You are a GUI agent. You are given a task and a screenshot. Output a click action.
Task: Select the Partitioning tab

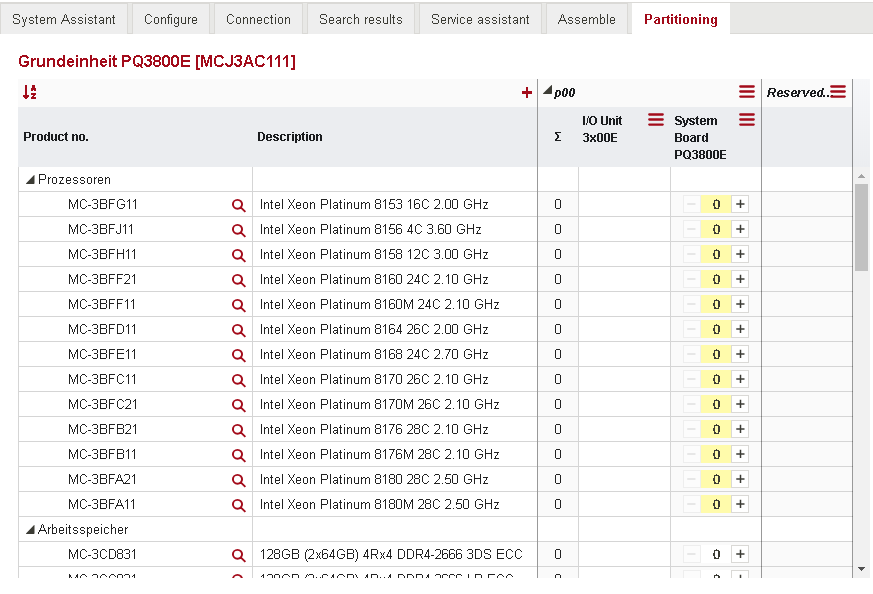[681, 19]
